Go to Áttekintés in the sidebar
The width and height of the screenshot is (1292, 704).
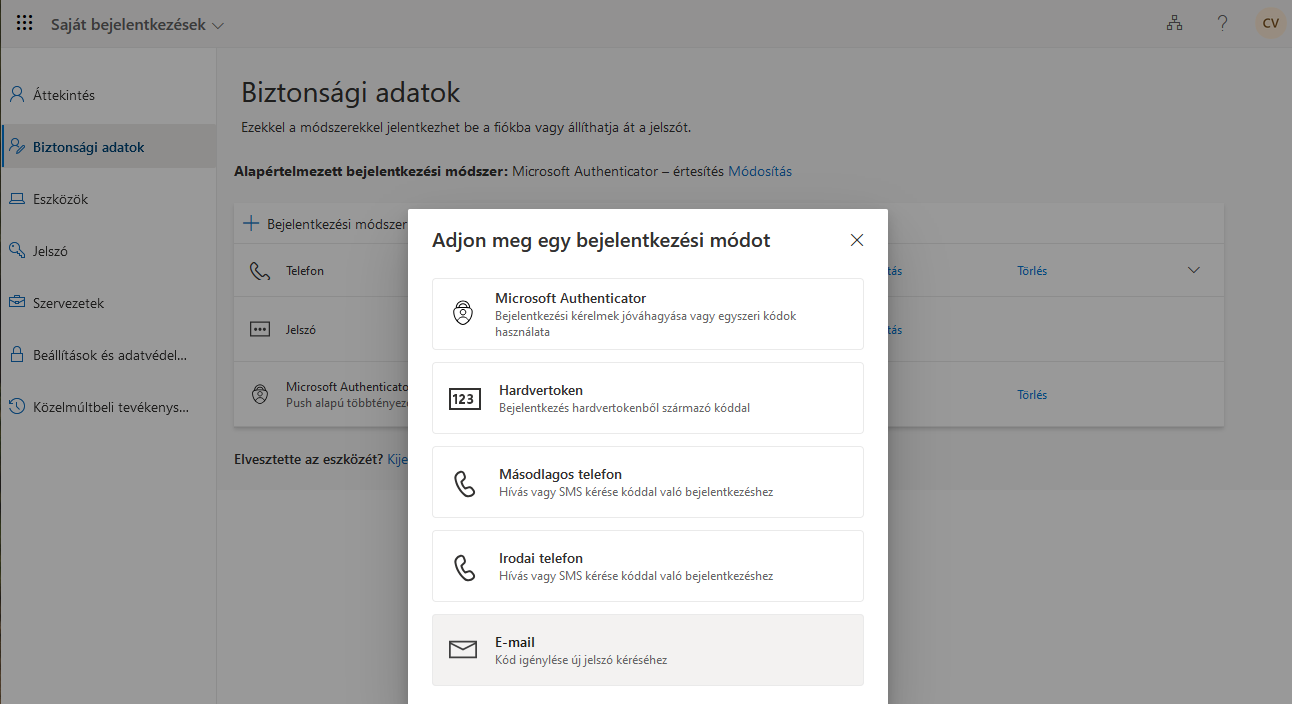coord(108,95)
